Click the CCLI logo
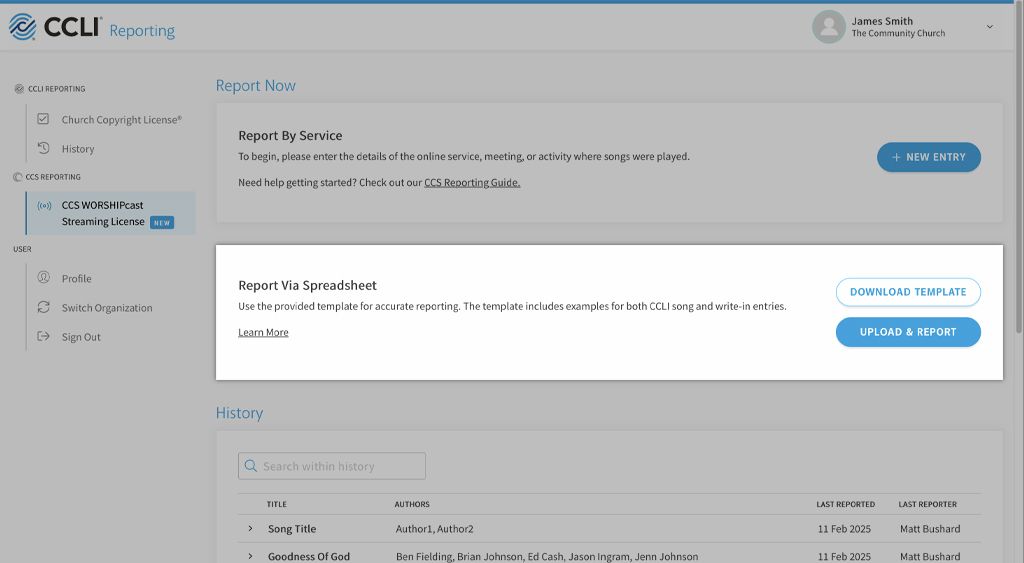The width and height of the screenshot is (1024, 563). [x=55, y=27]
